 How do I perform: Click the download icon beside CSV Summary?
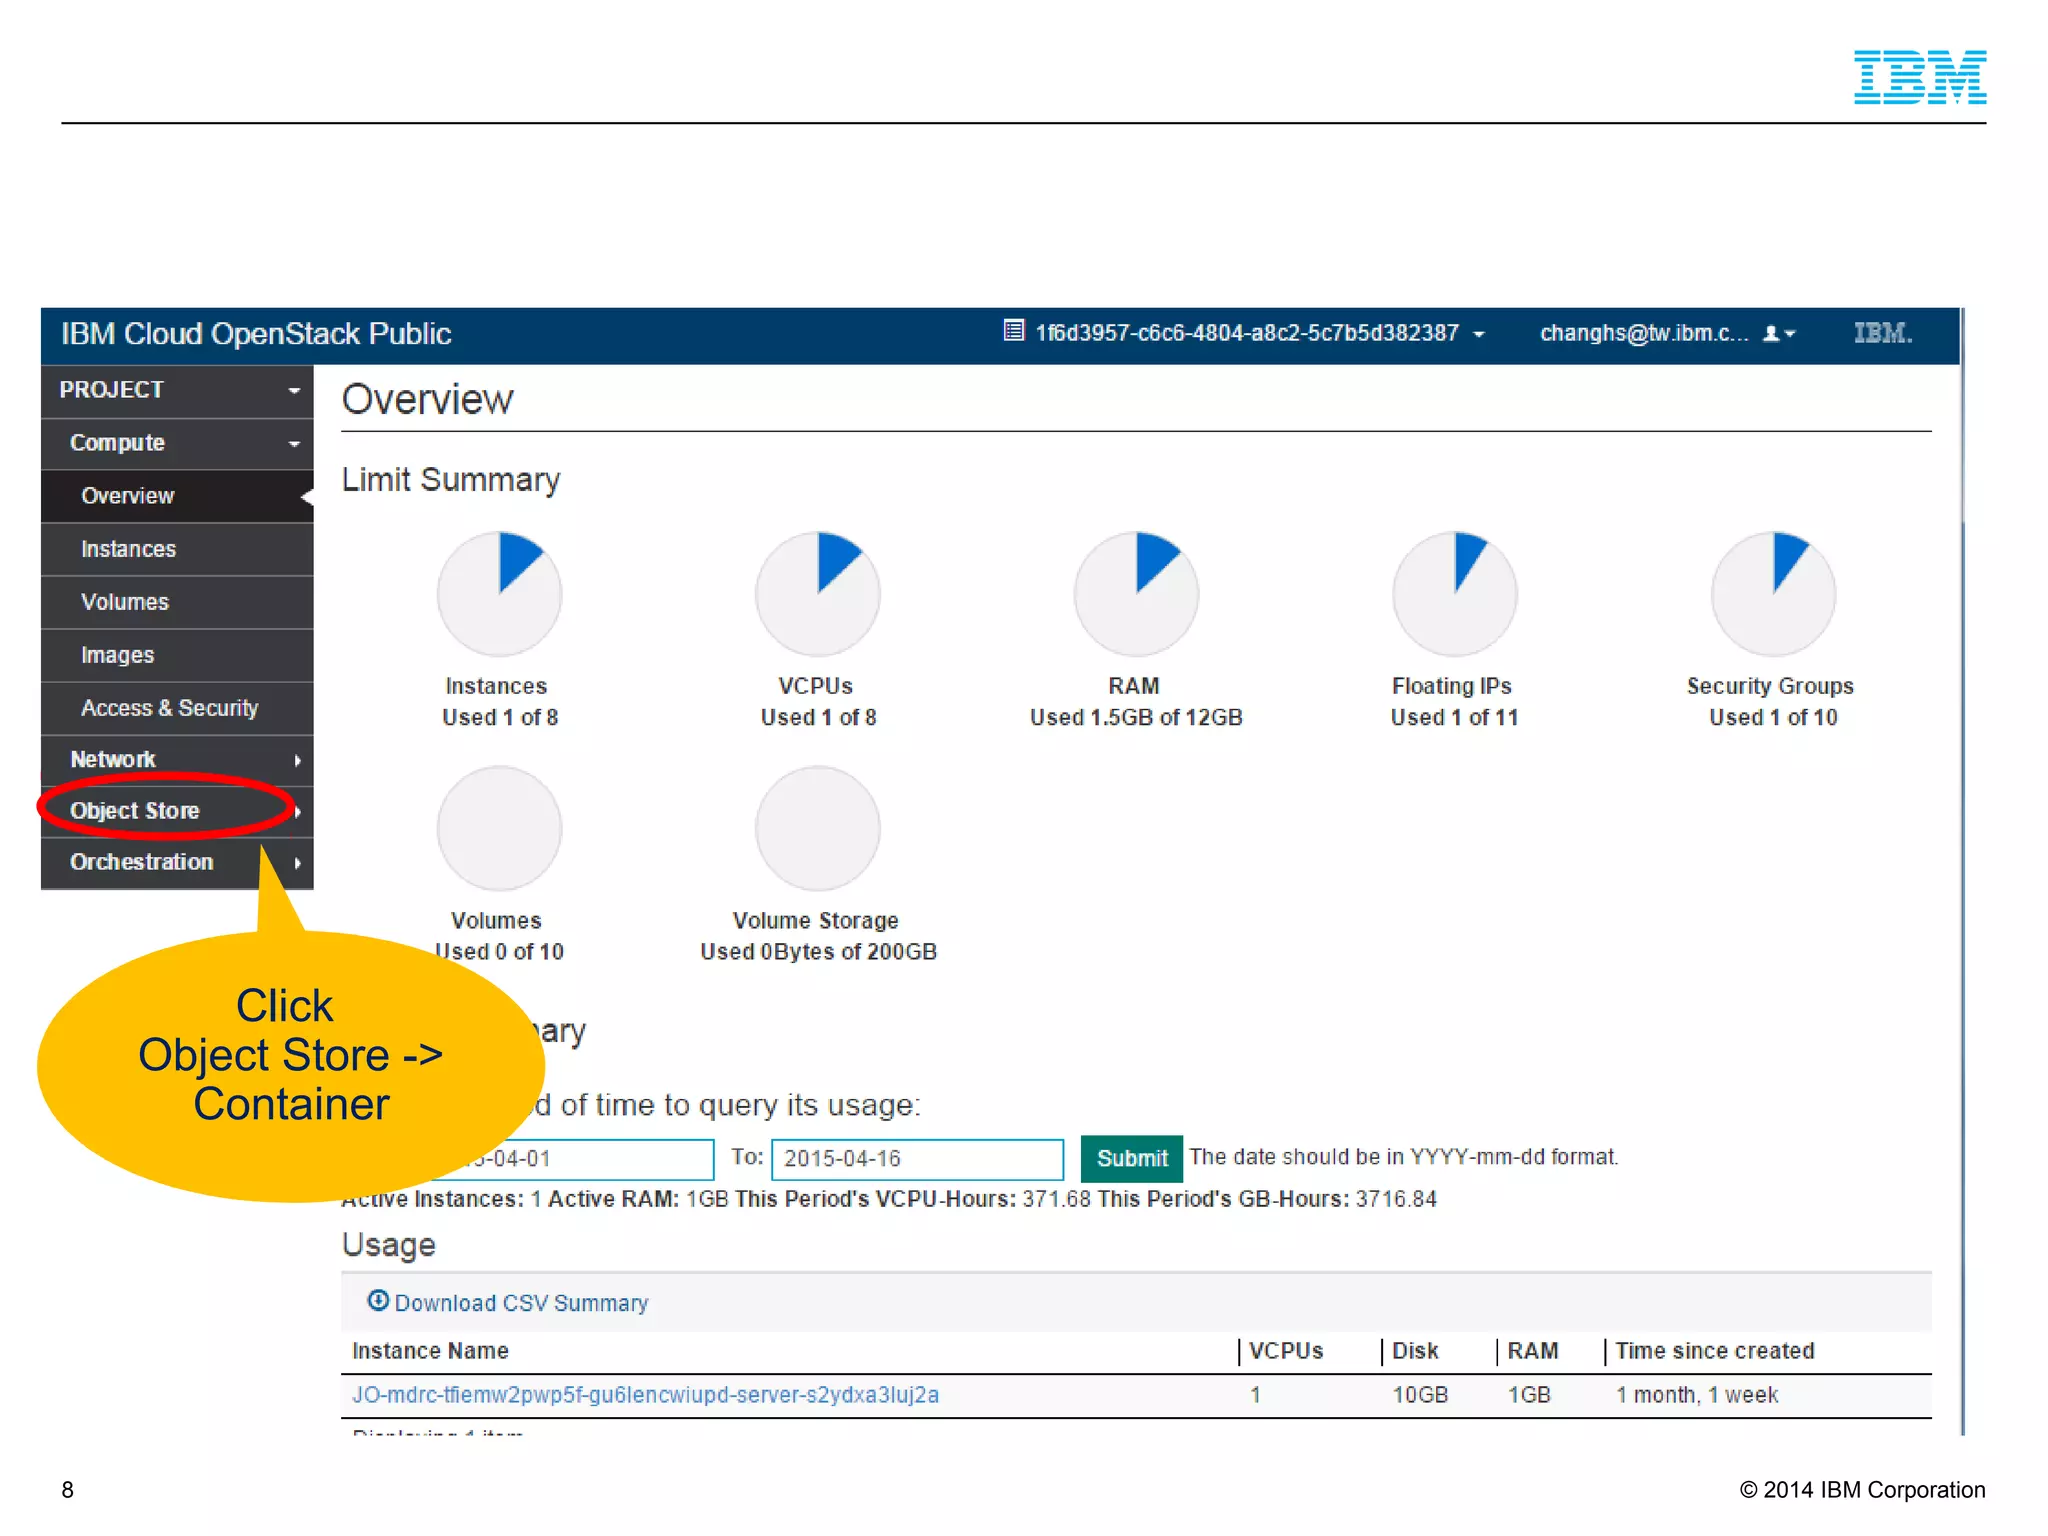click(x=378, y=1300)
